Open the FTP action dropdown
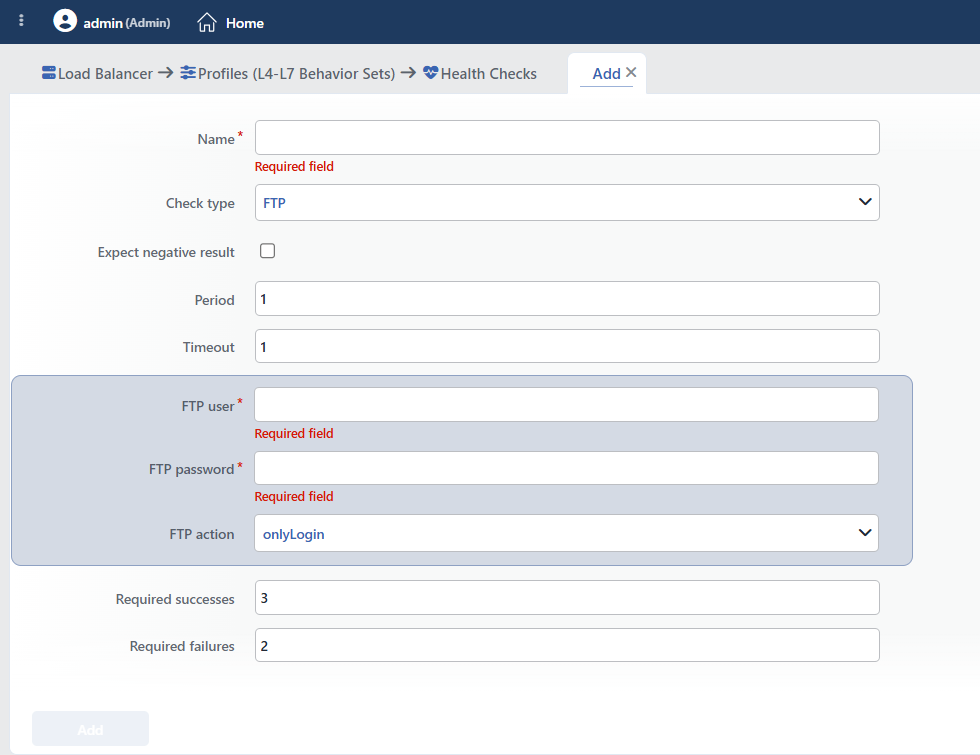 click(x=566, y=533)
